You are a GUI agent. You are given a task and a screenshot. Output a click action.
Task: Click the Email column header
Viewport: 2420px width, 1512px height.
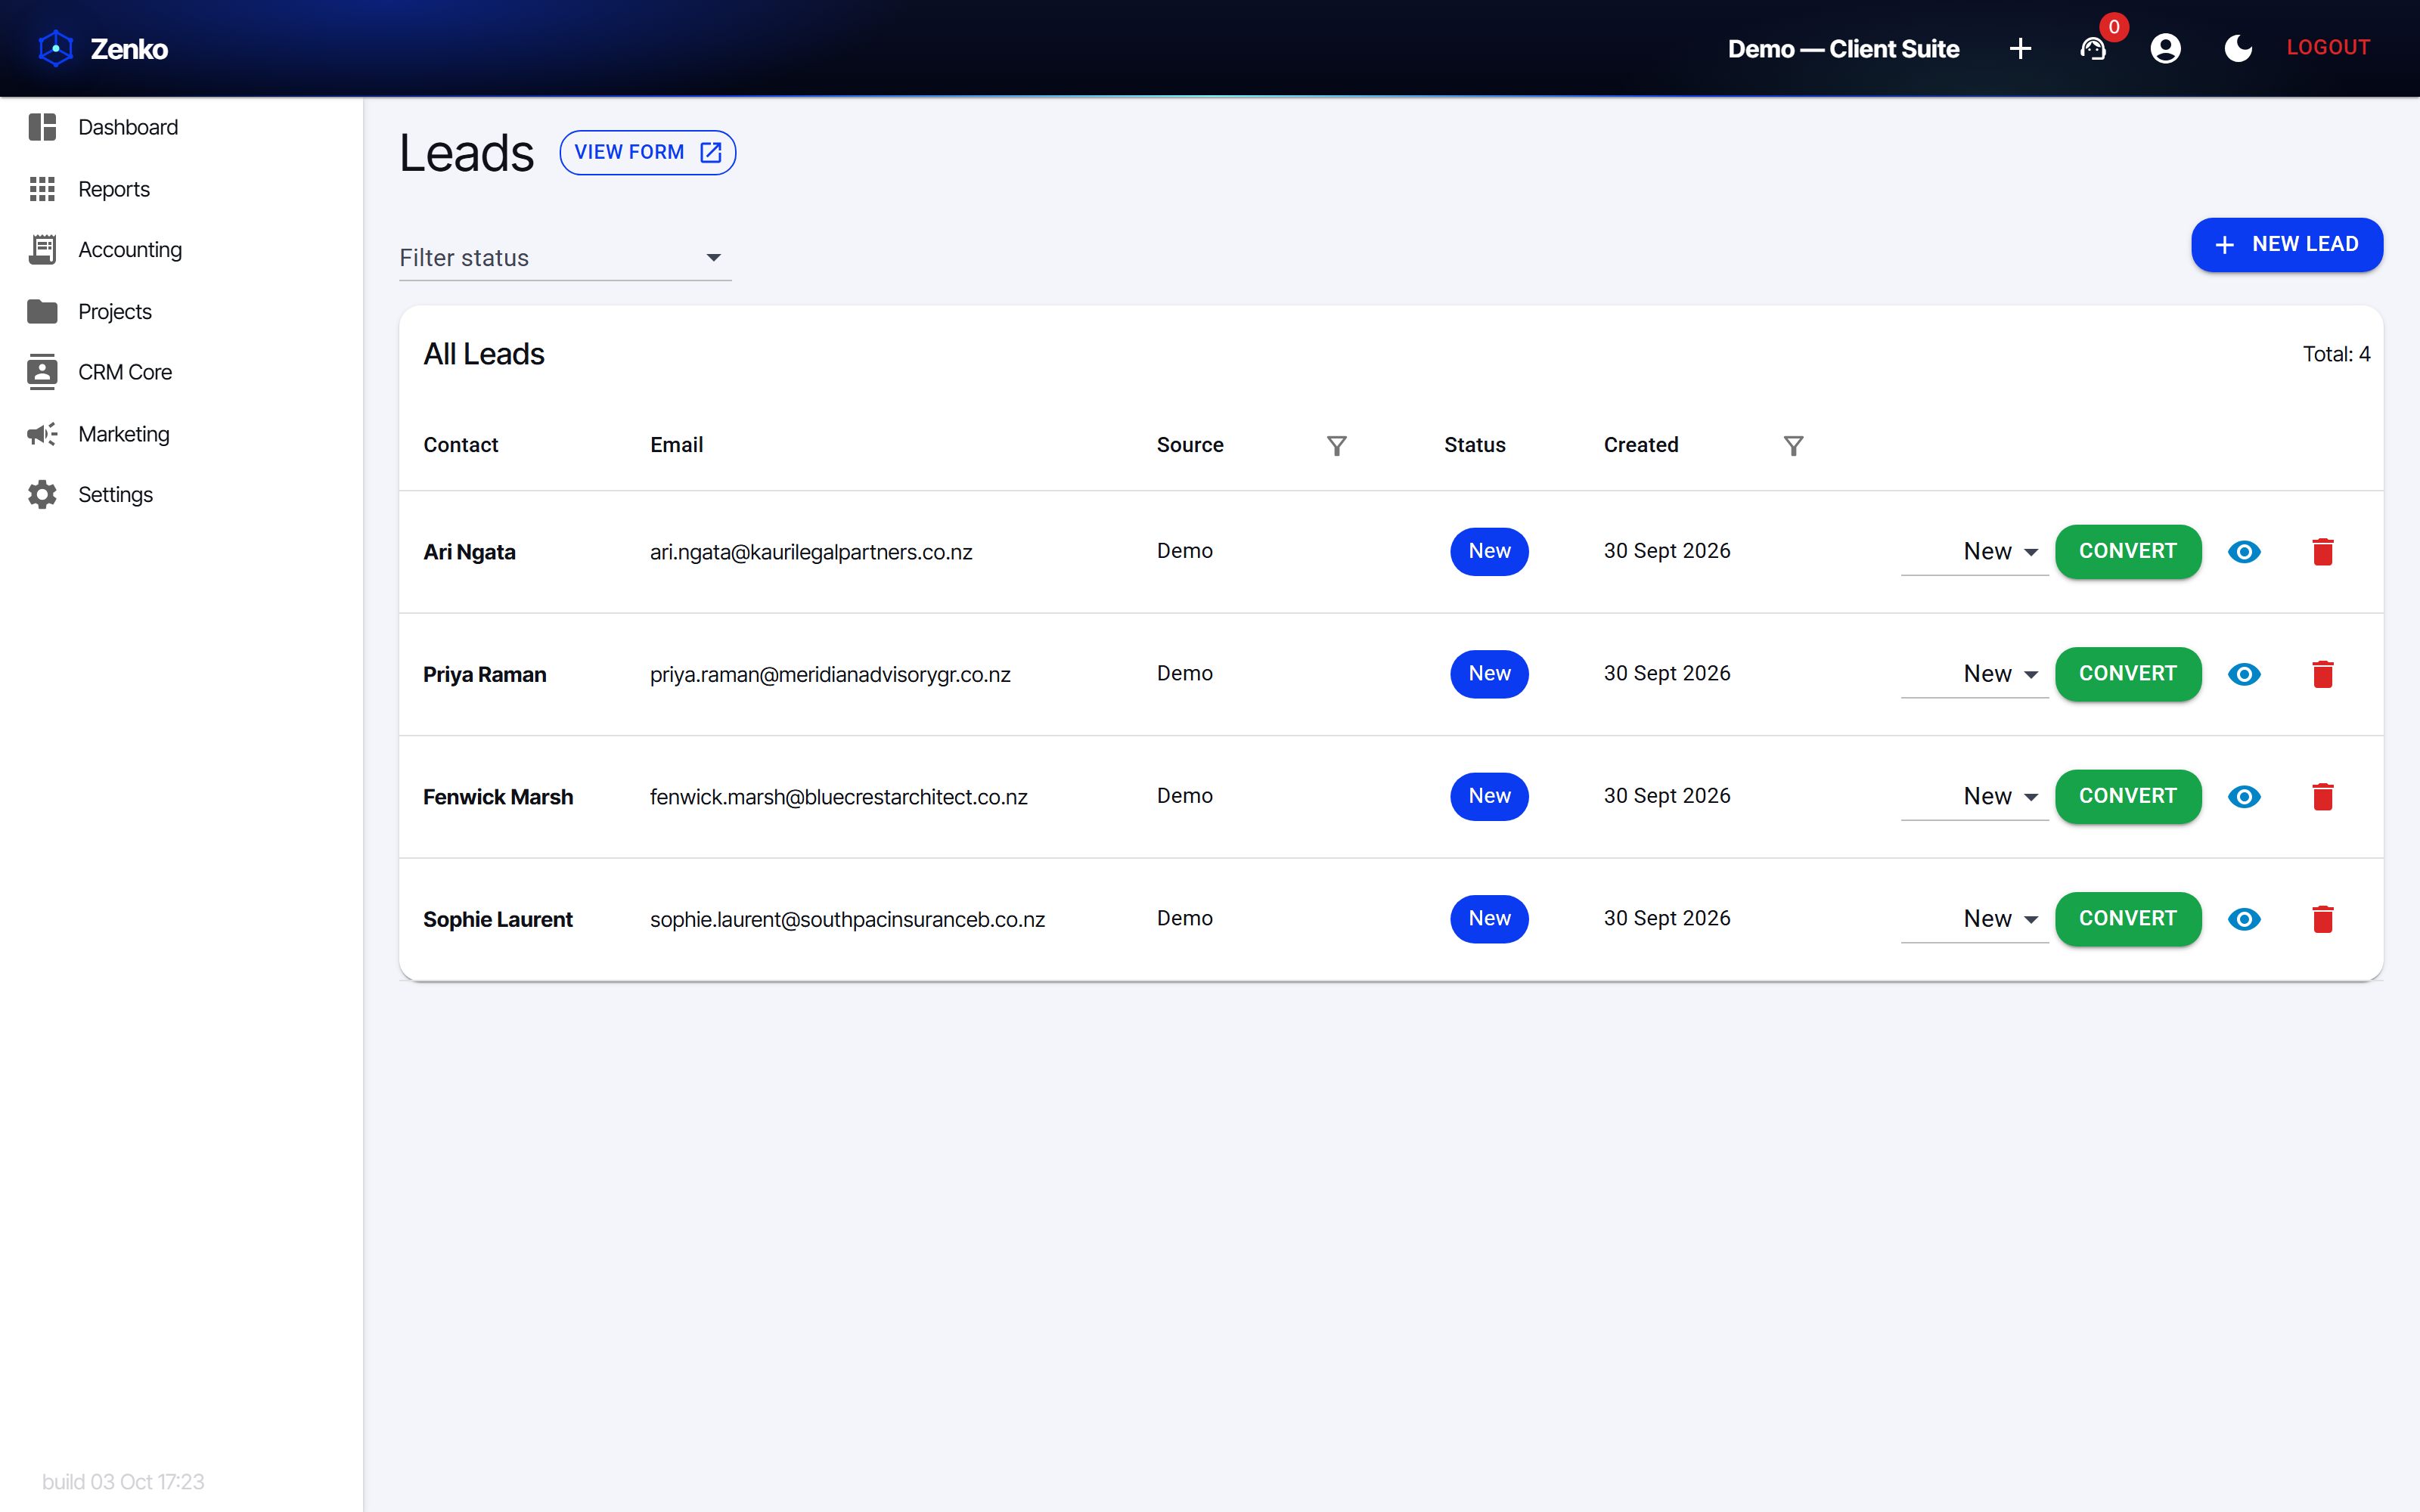pos(676,445)
